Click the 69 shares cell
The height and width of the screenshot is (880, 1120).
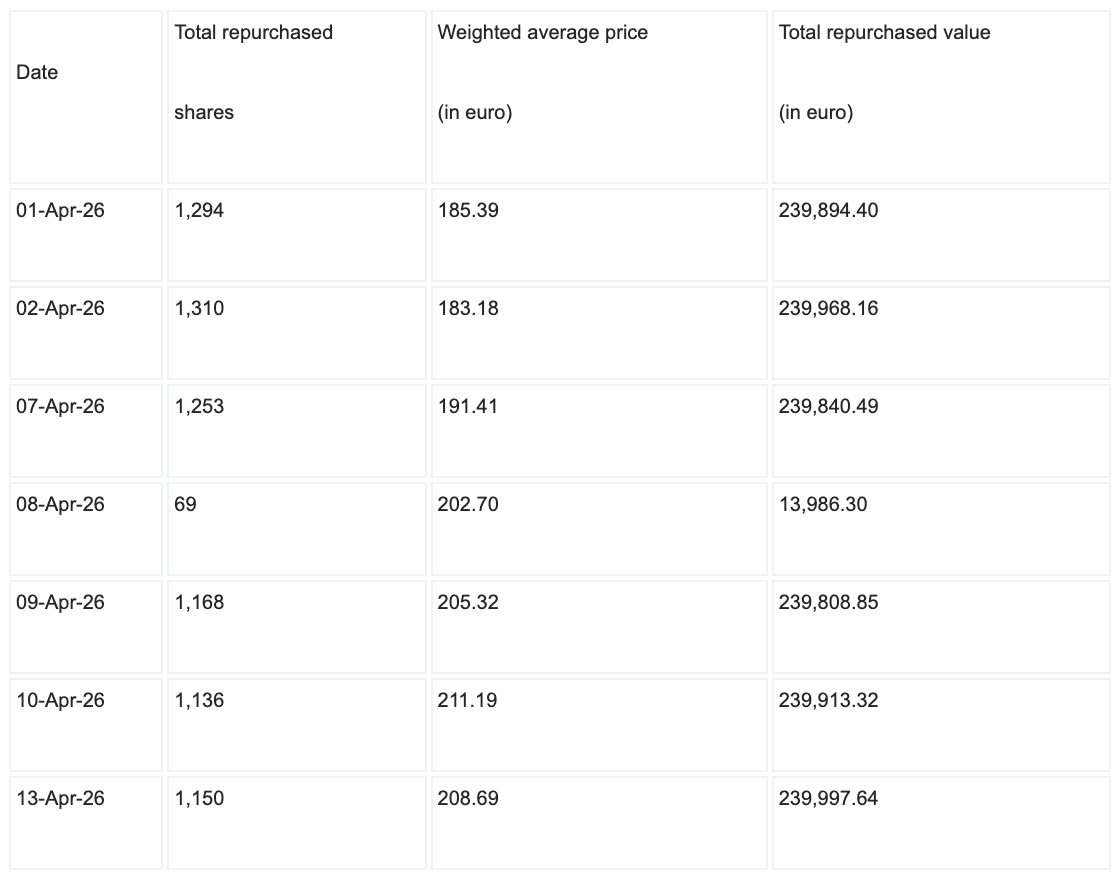click(296, 529)
